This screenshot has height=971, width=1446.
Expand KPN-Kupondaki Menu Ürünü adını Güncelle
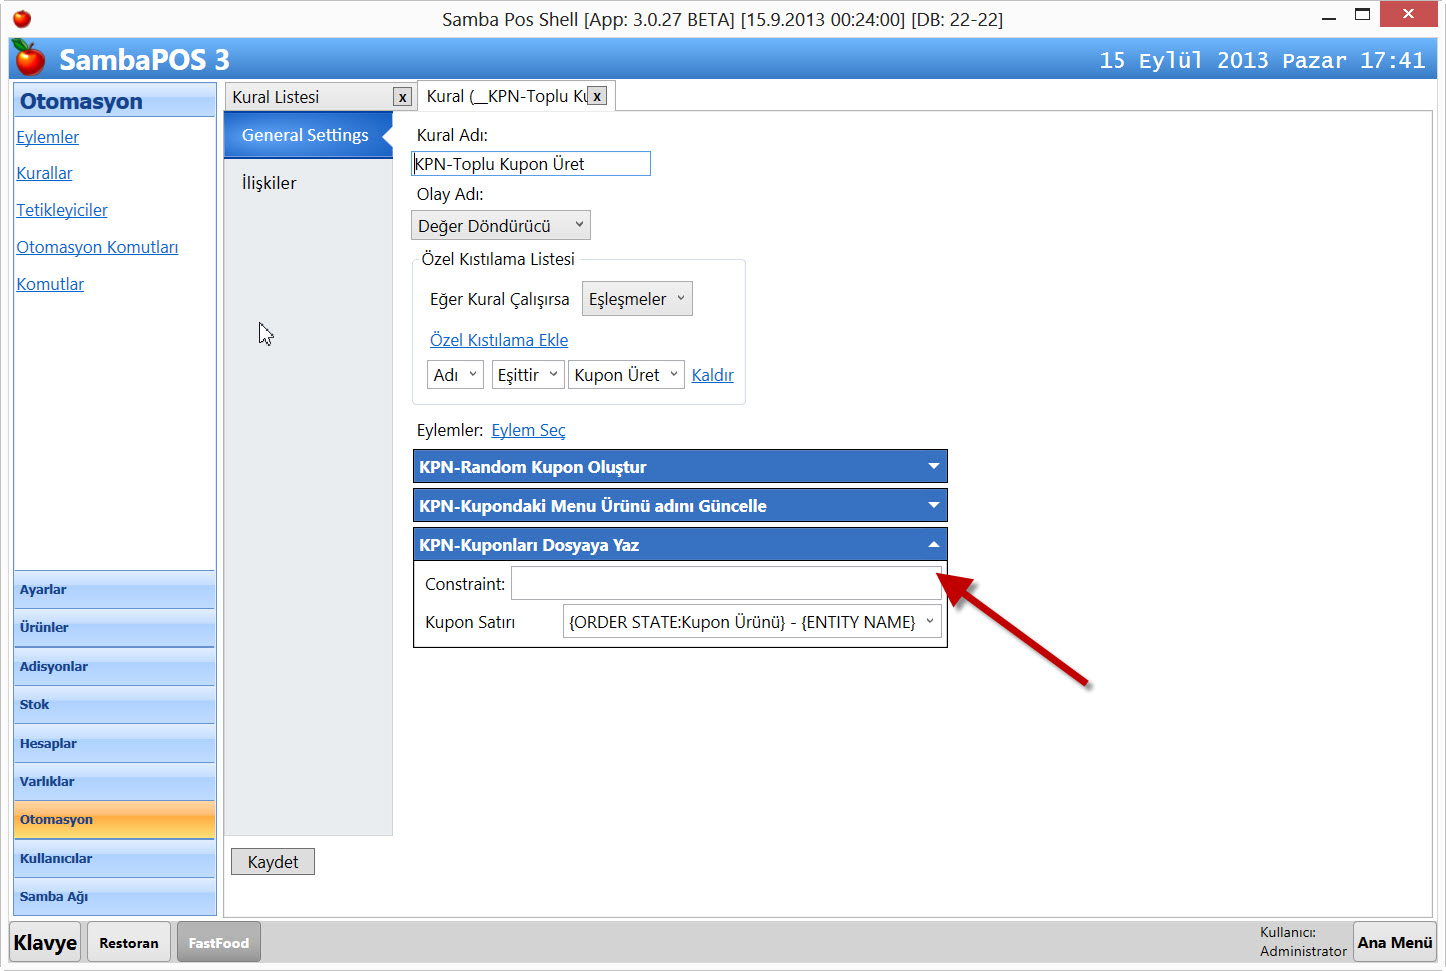933,506
